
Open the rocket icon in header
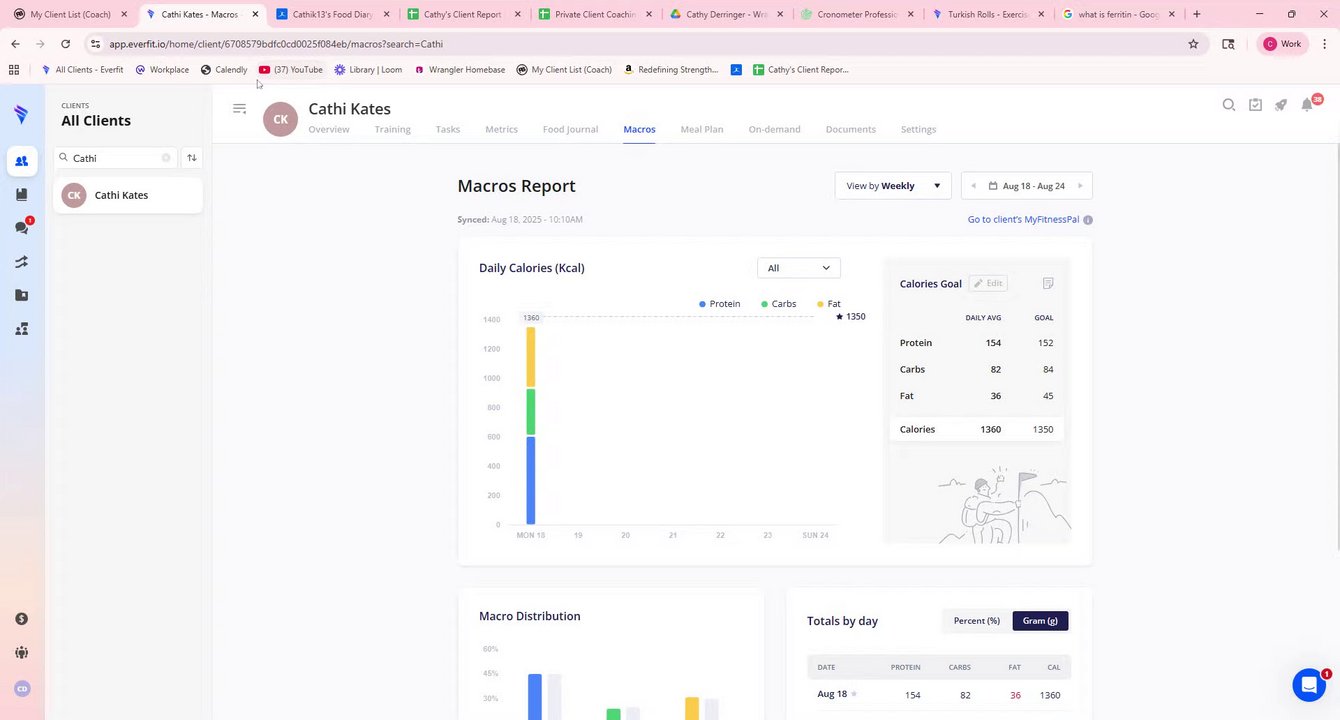pyautogui.click(x=1281, y=105)
